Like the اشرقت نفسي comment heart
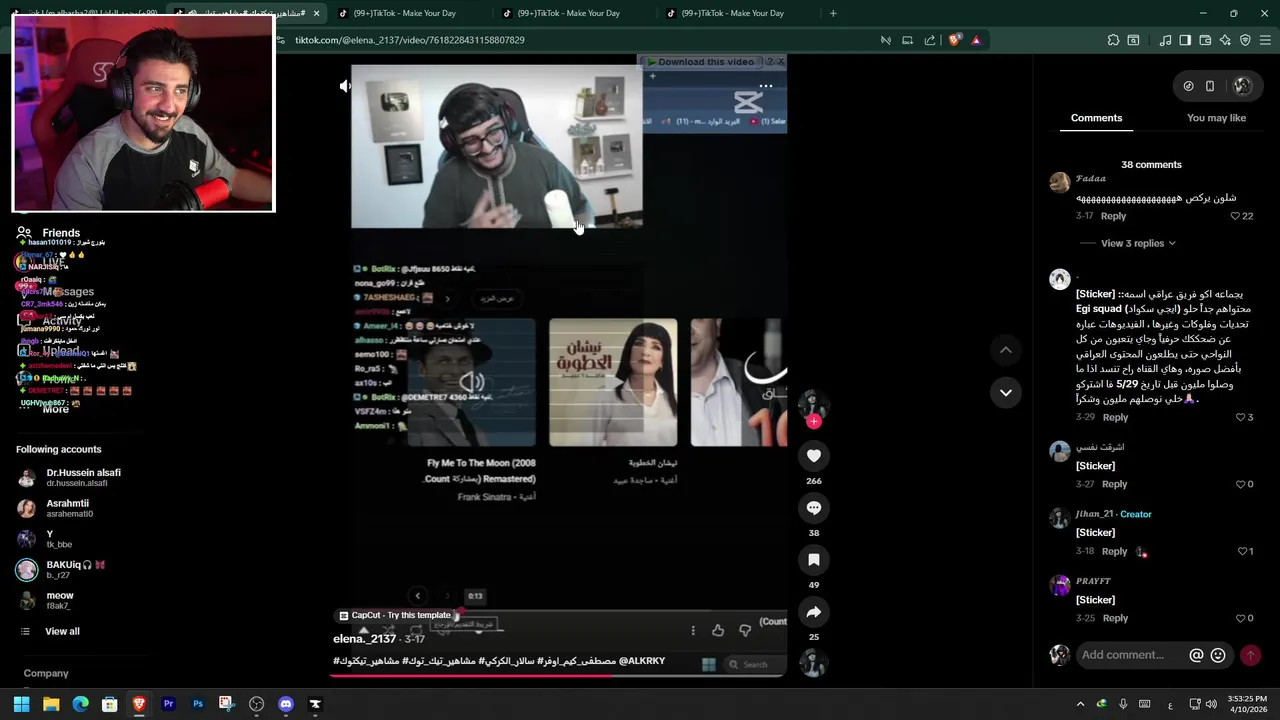 coord(1241,484)
